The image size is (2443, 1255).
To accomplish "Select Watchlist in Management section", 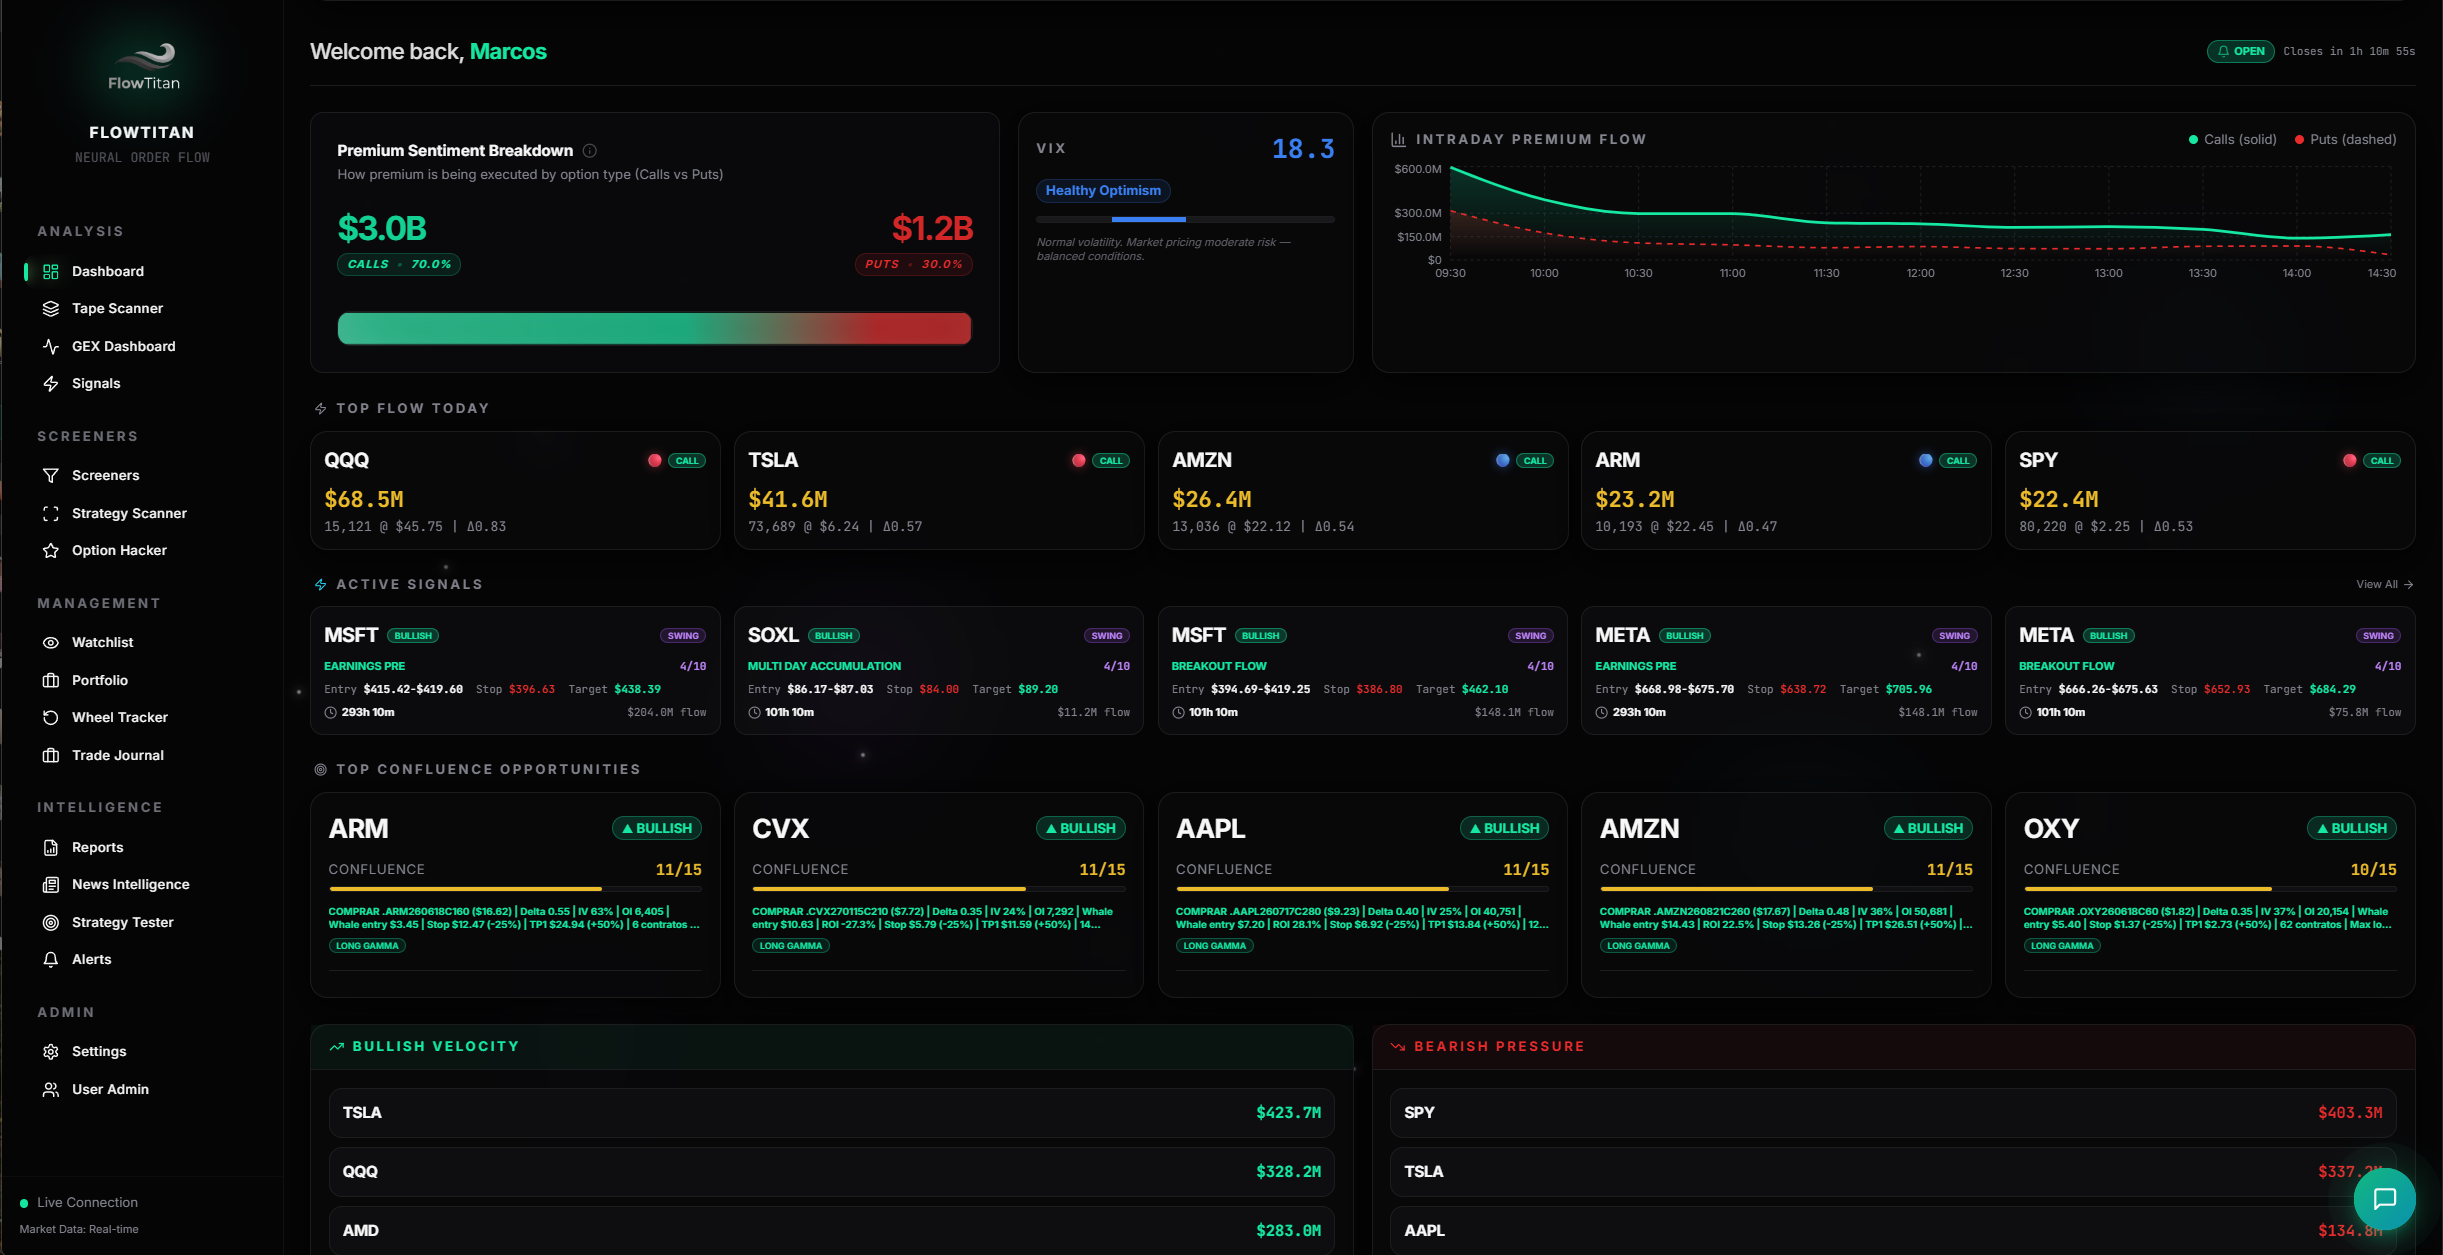I will click(102, 642).
